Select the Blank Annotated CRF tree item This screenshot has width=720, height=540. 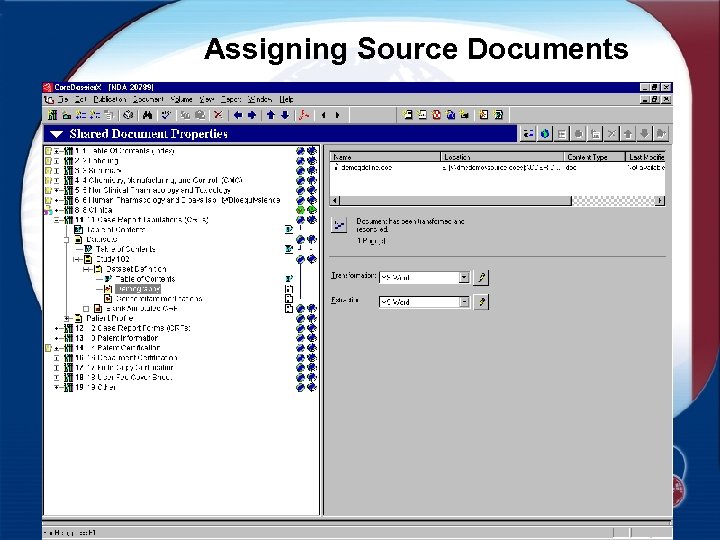[141, 309]
